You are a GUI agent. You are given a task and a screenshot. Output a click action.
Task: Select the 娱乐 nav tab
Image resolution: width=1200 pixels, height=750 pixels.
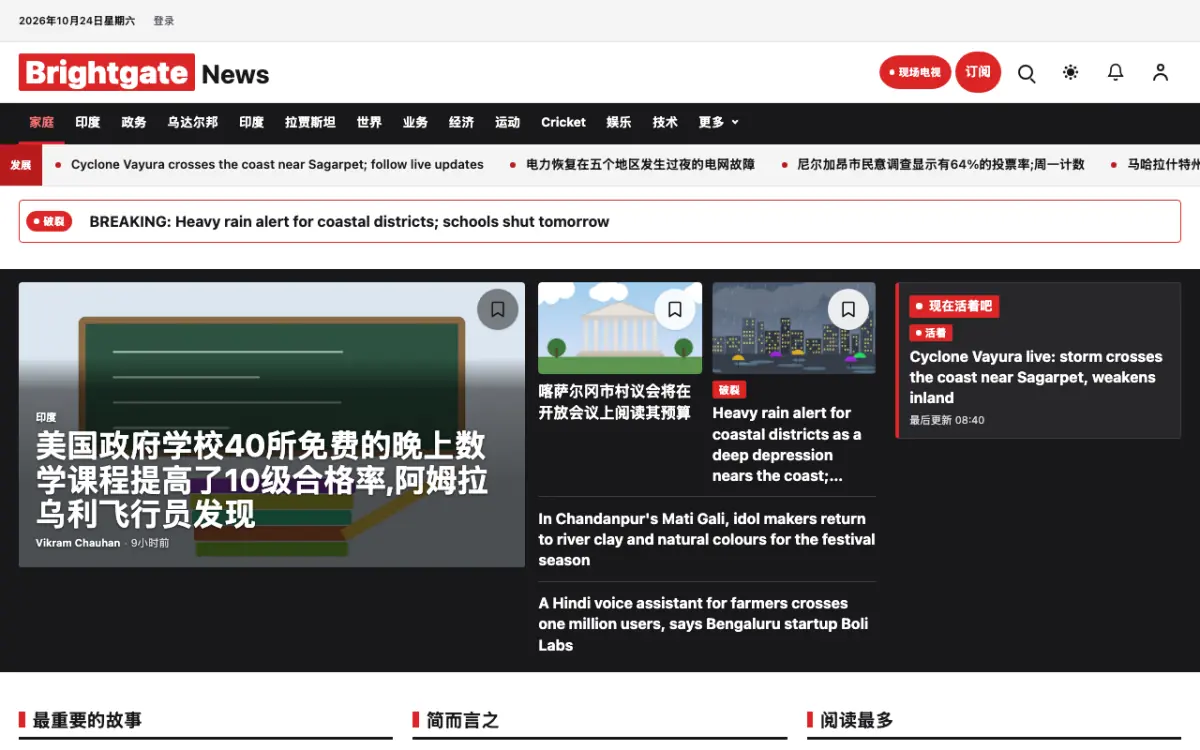(619, 122)
